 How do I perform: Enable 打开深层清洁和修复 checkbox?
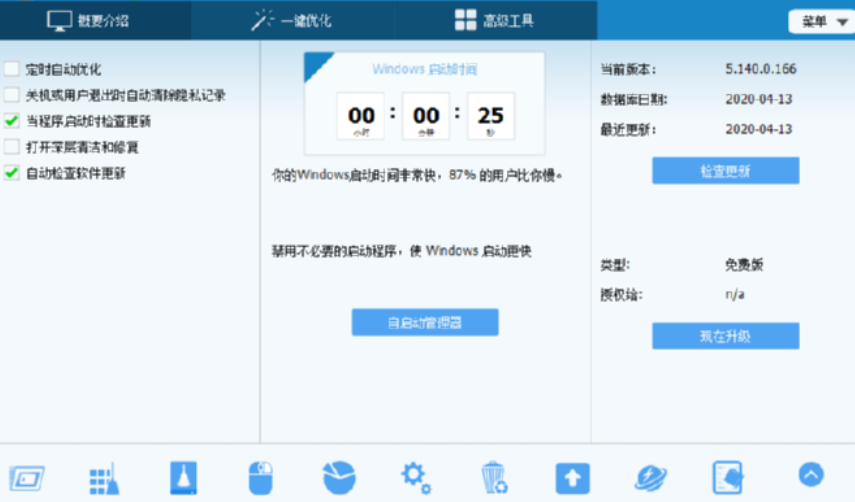click(x=11, y=147)
